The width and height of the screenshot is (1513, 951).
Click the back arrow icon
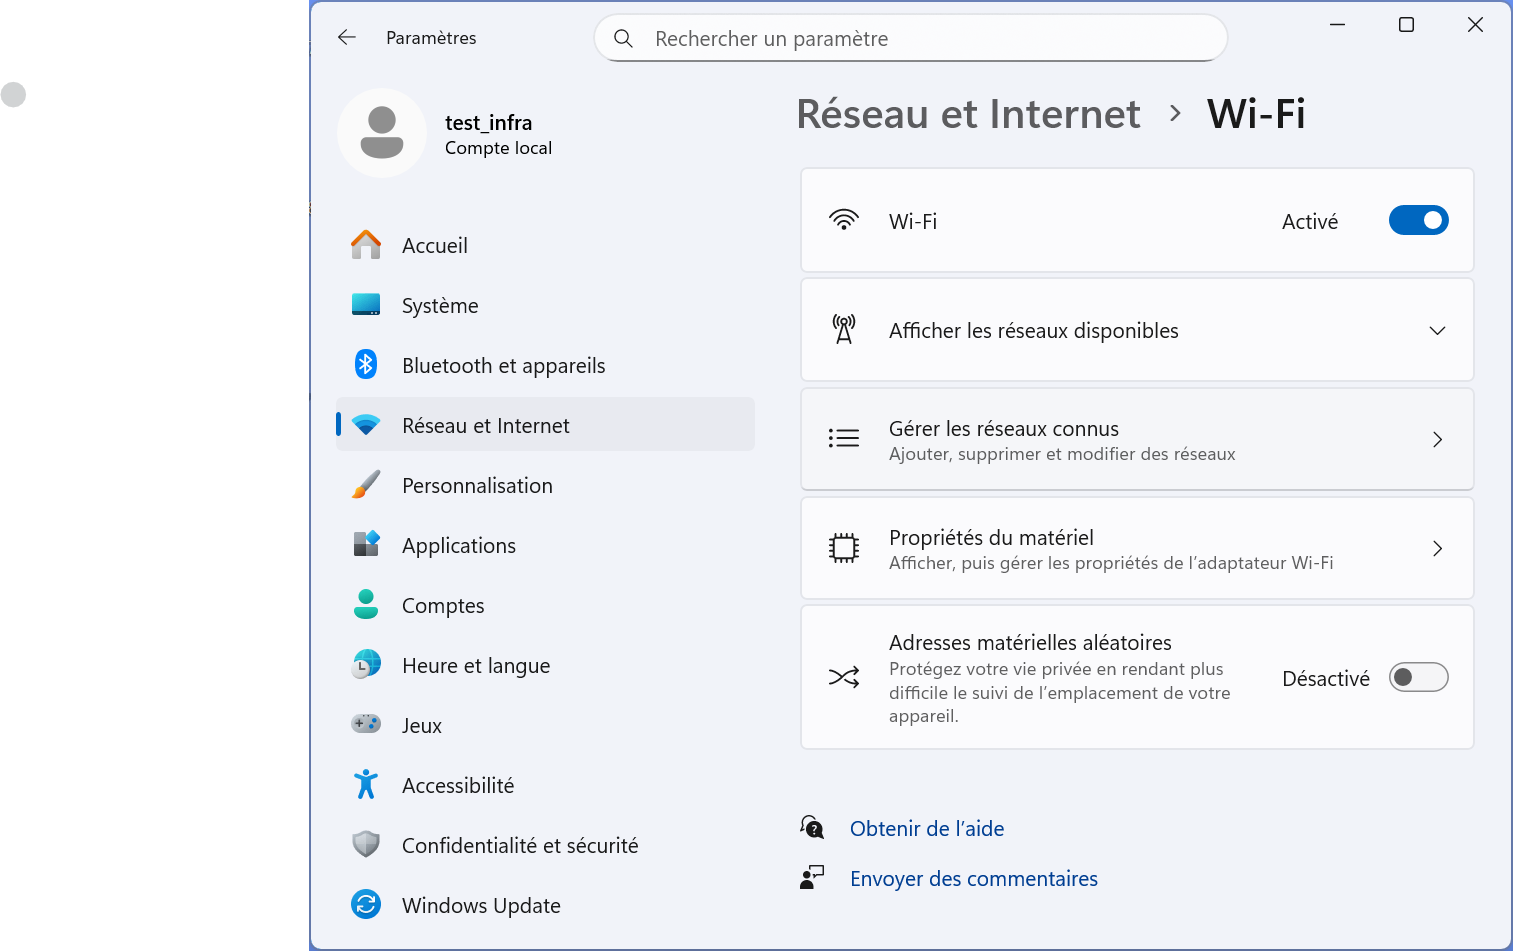coord(347,38)
